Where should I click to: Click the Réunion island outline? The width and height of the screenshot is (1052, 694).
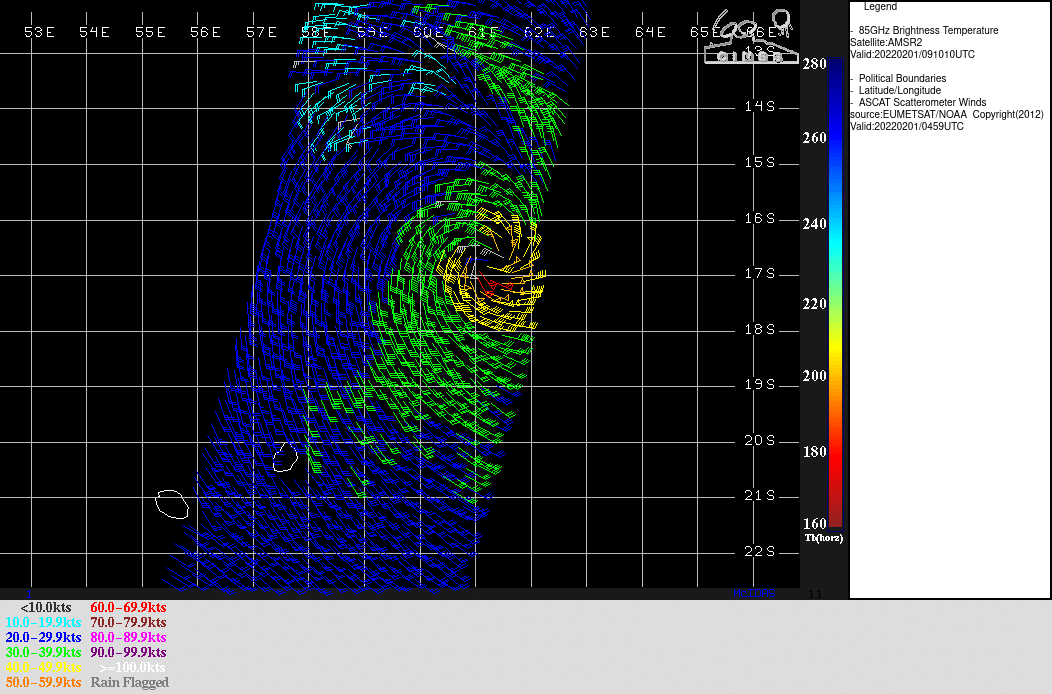(x=172, y=504)
